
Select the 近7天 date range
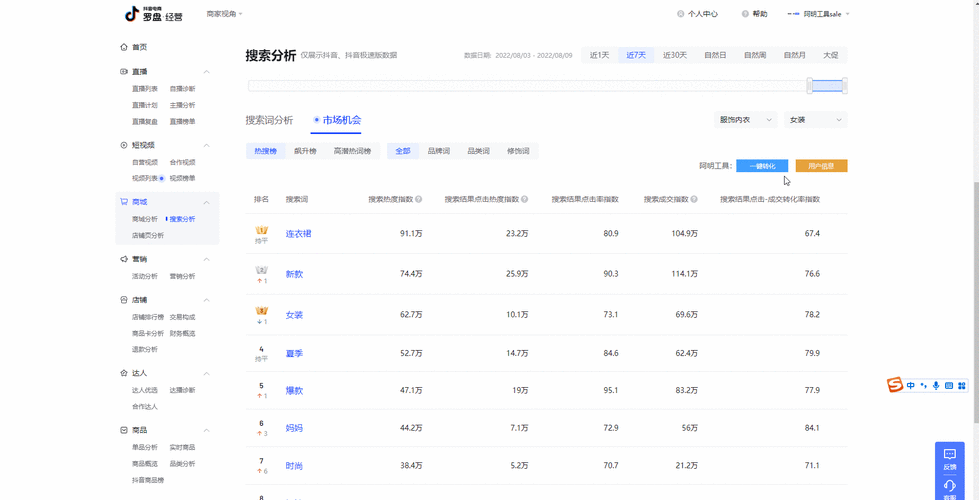[636, 55]
